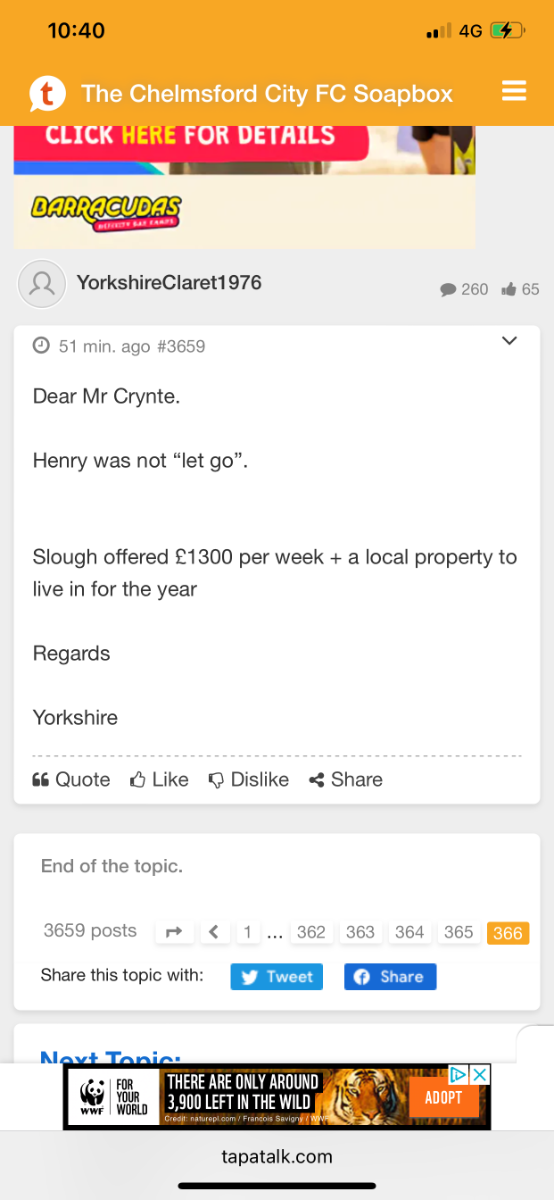
Task: Tap the Tapatalk logo icon
Action: click(46, 94)
